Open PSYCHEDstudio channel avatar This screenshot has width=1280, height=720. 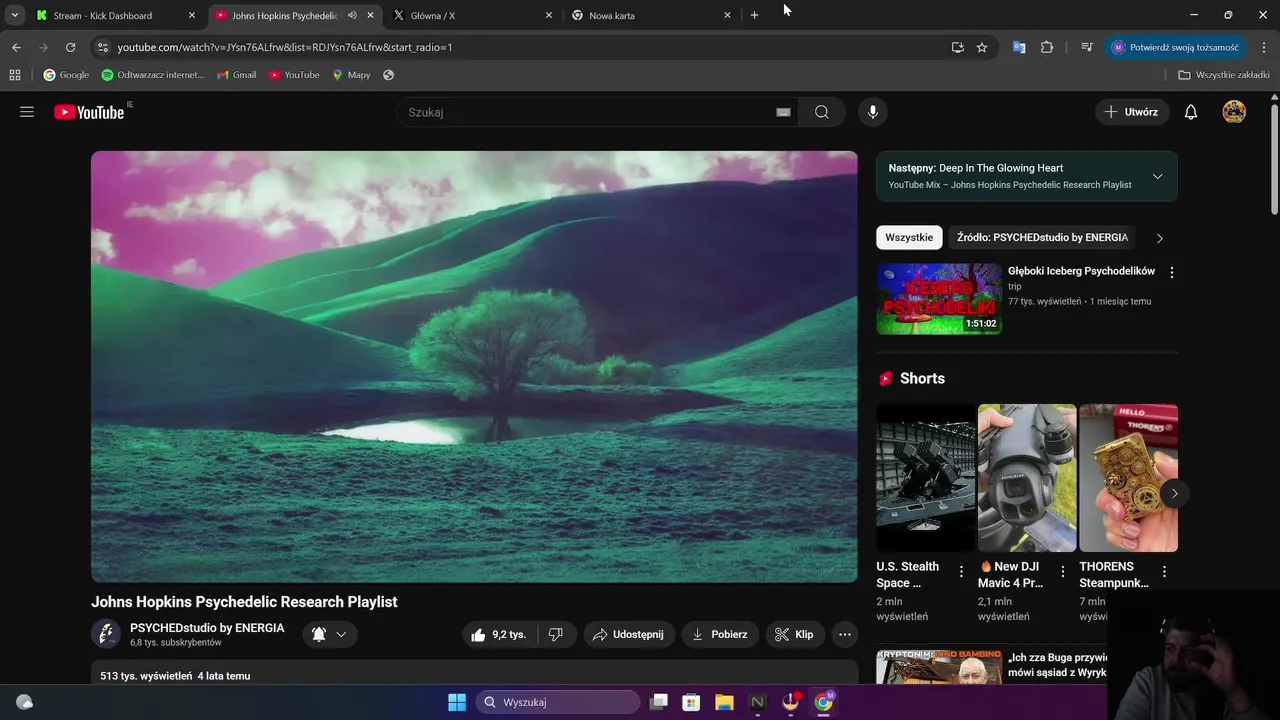click(x=106, y=634)
